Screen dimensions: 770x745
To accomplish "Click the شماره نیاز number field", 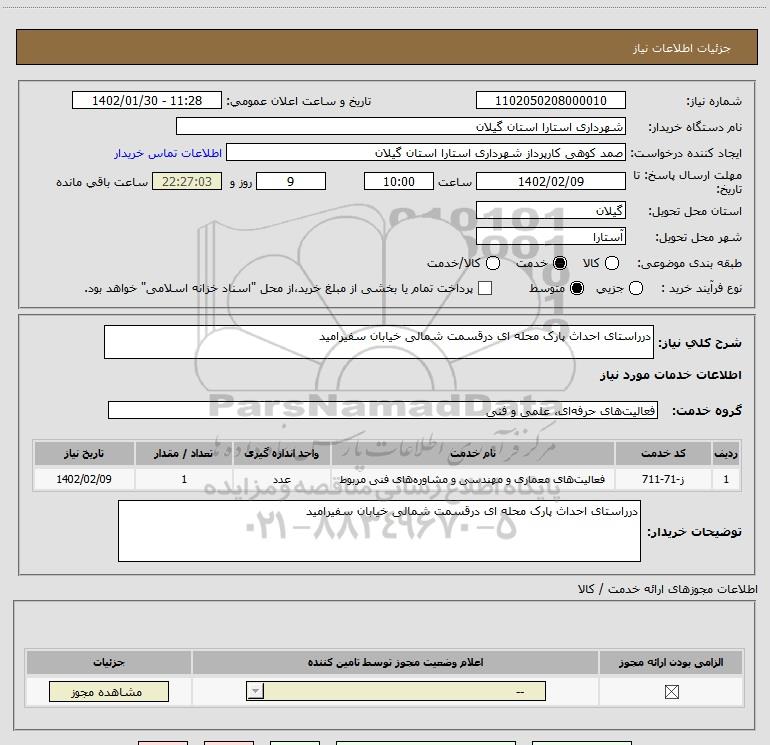I will tap(550, 101).
